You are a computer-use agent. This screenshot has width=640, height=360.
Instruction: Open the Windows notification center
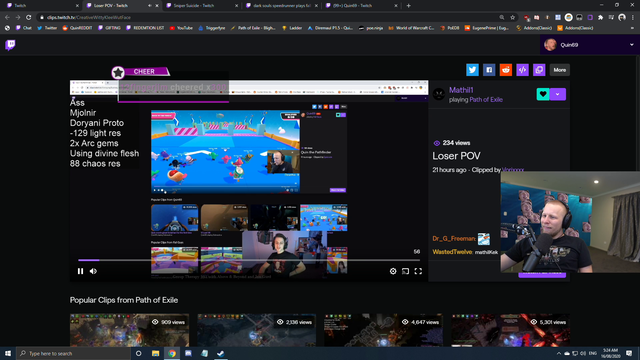629,353
